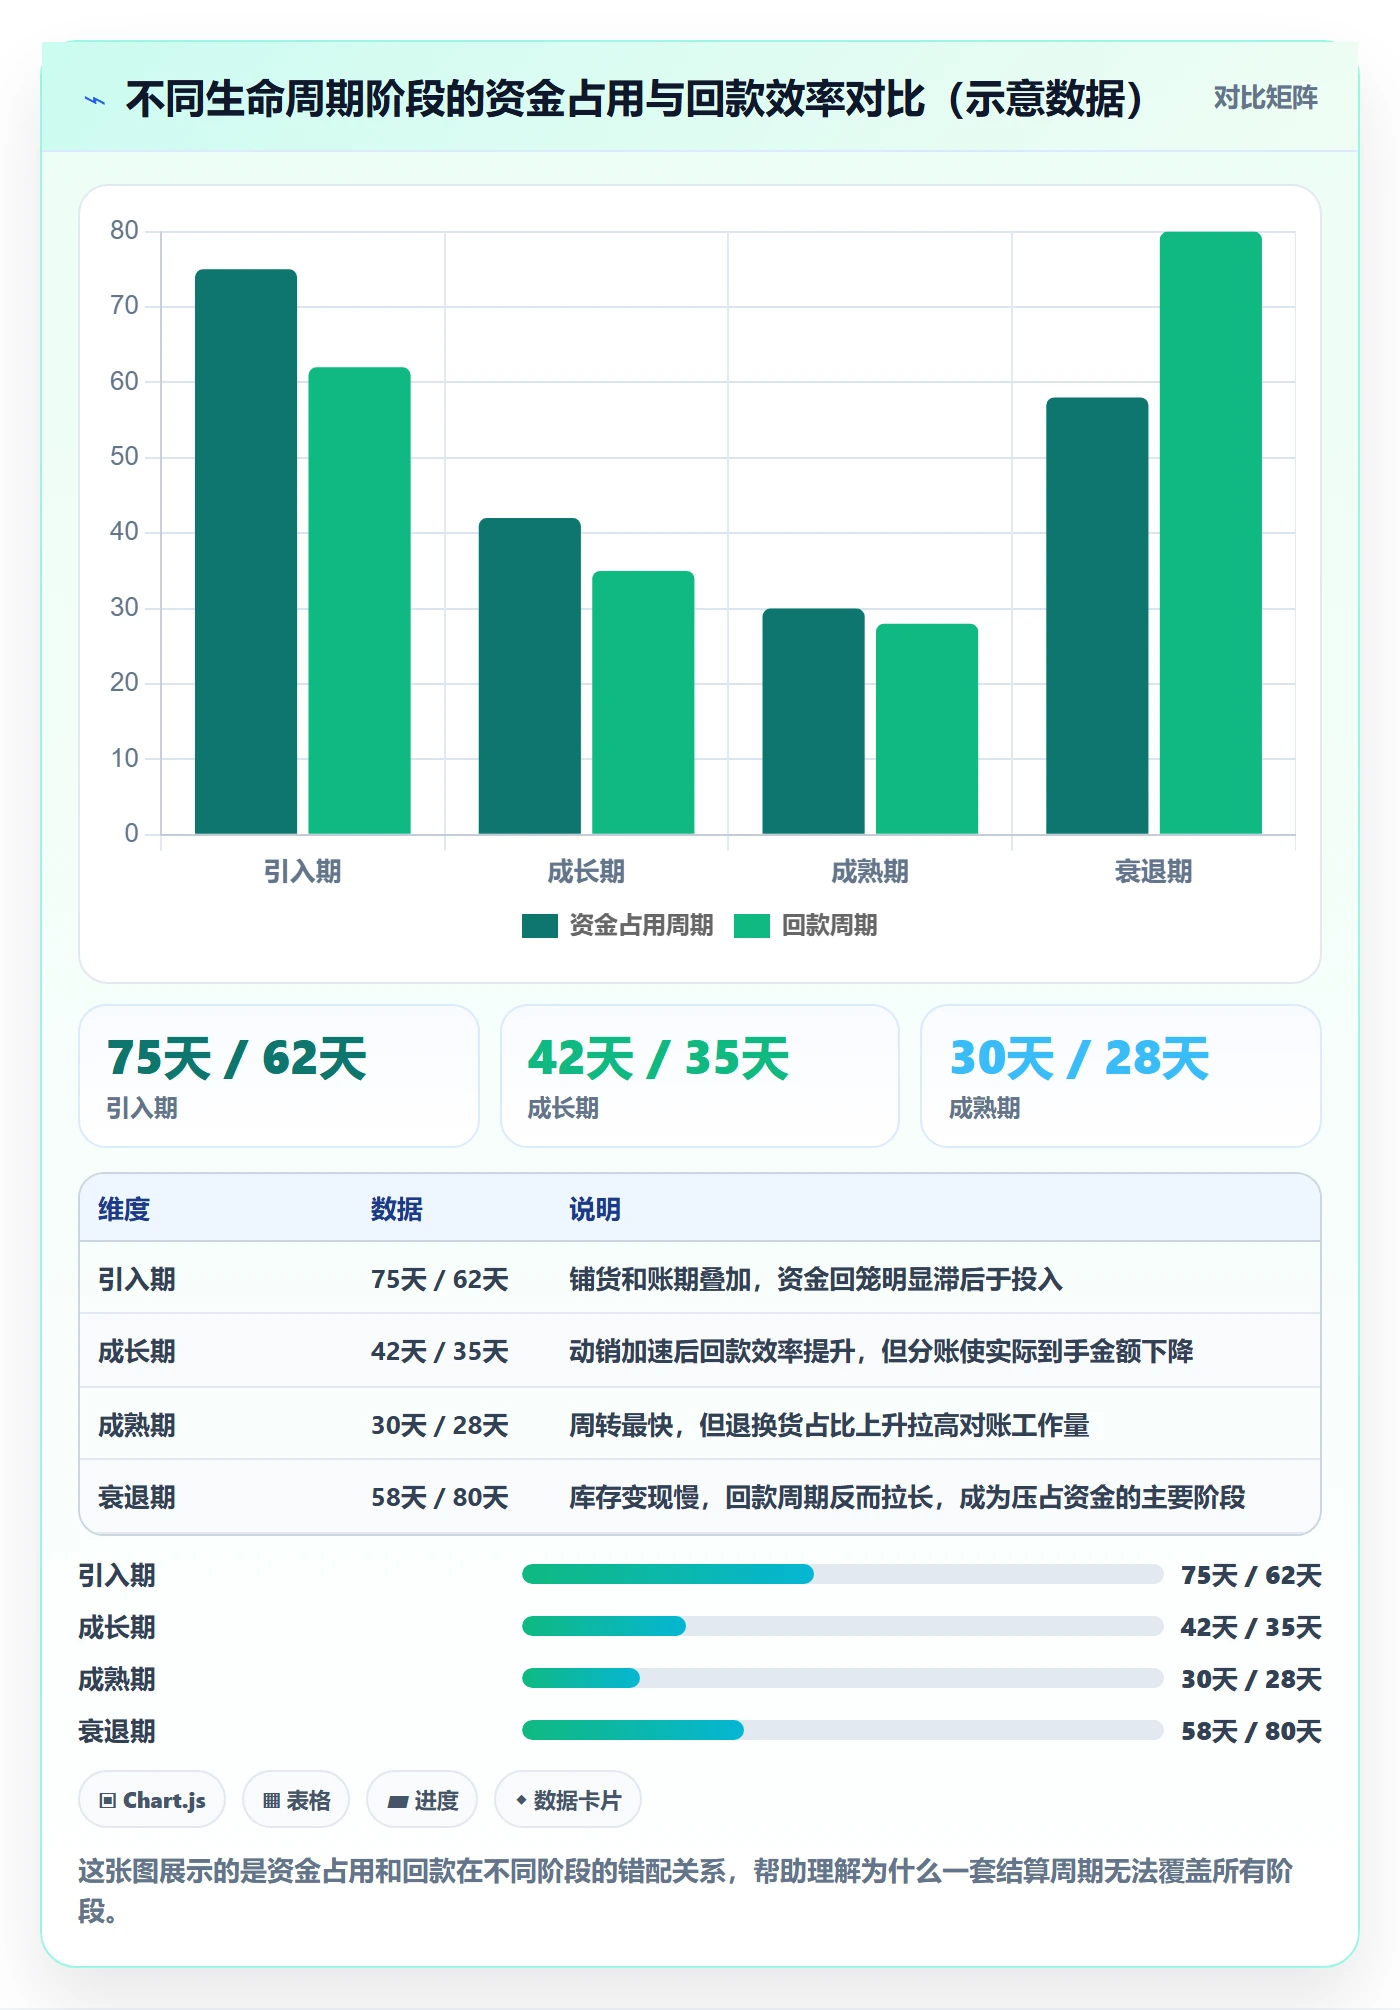Viewport: 1400px width, 2010px height.
Task: Click the 对比矩阵 label in header
Action: coord(1265,98)
